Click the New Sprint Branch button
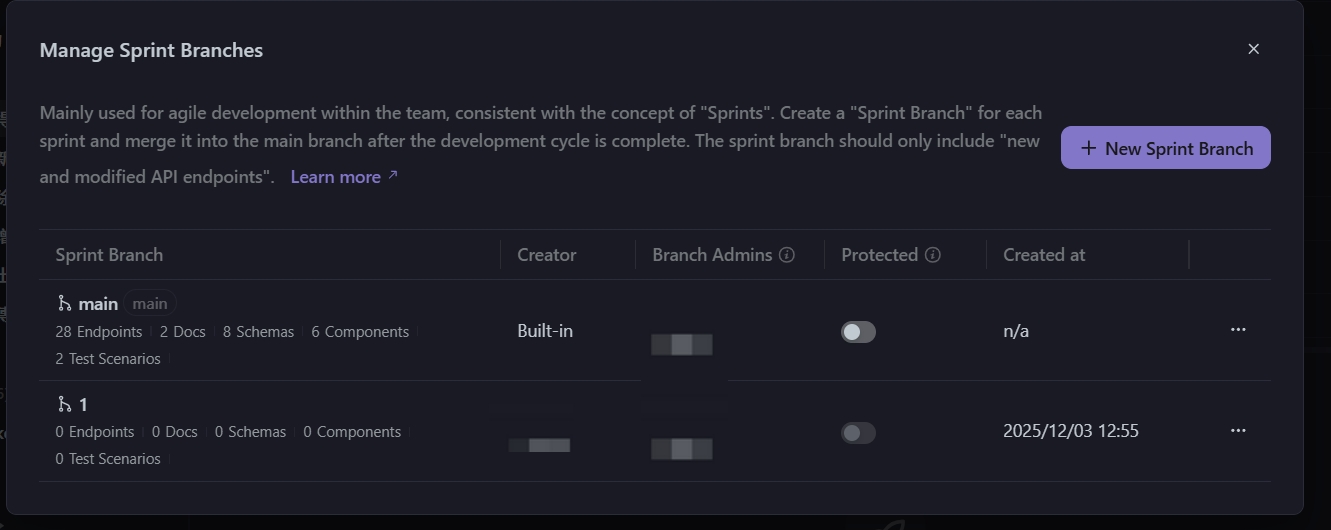The width and height of the screenshot is (1331, 530). 1165,148
